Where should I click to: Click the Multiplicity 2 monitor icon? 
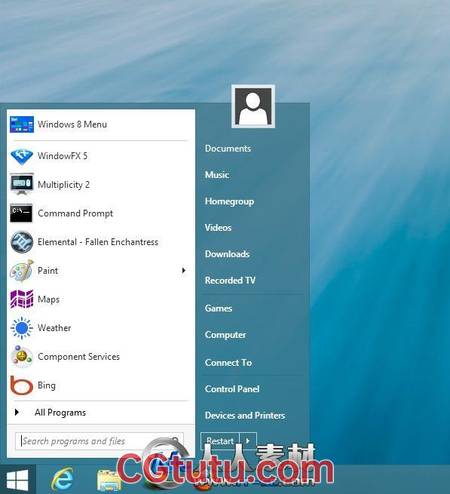22,184
